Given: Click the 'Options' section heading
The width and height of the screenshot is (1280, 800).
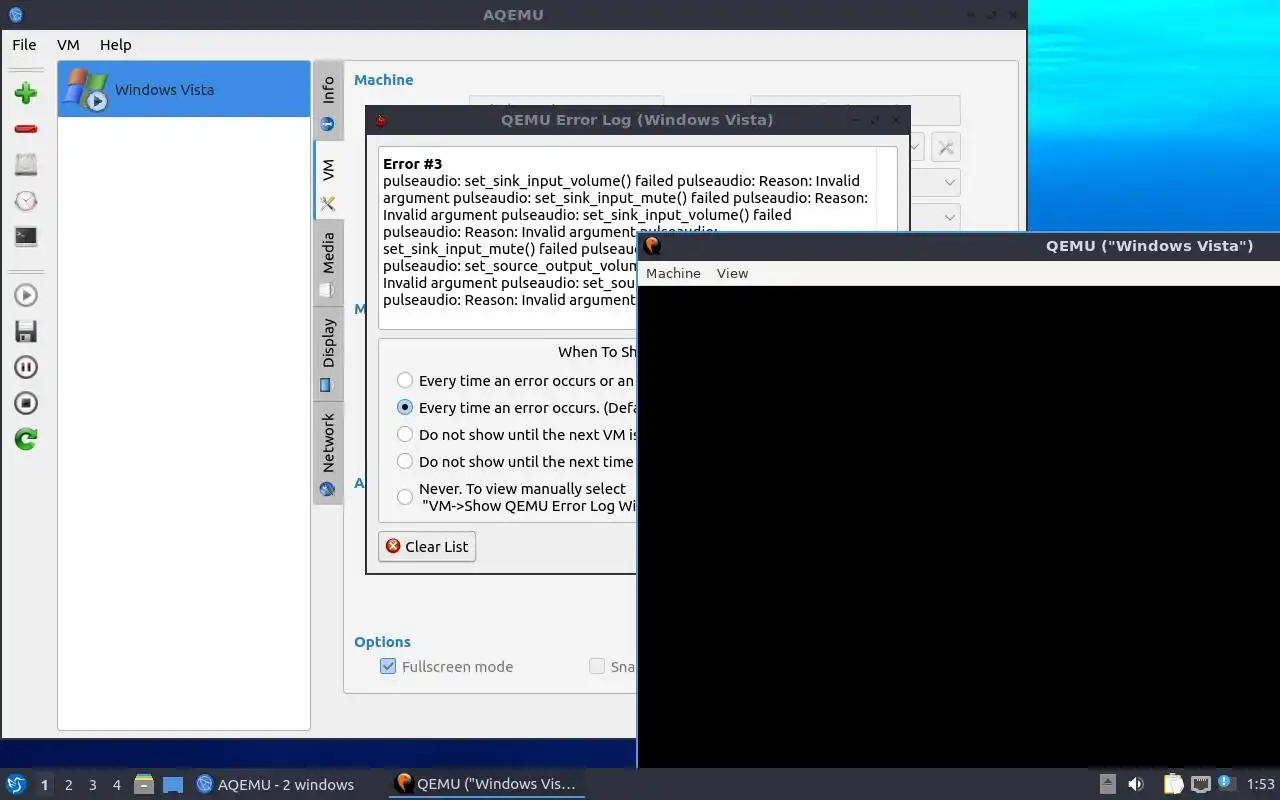Looking at the screenshot, I should point(382,642).
